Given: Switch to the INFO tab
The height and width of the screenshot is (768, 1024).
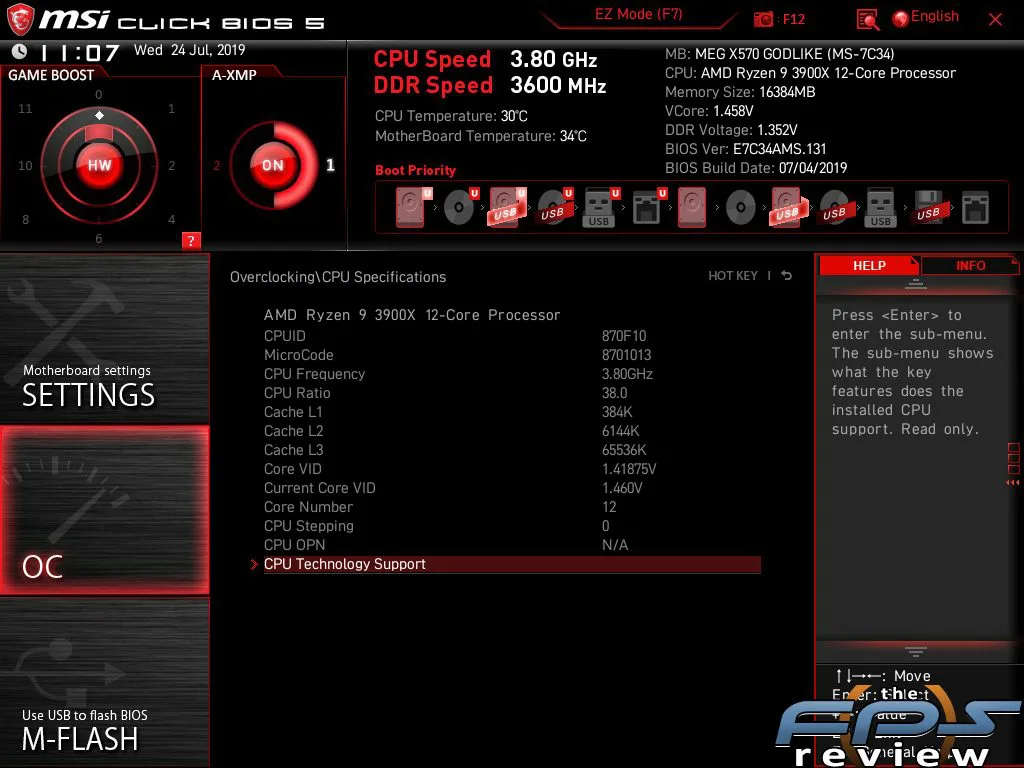Looking at the screenshot, I should tap(970, 266).
